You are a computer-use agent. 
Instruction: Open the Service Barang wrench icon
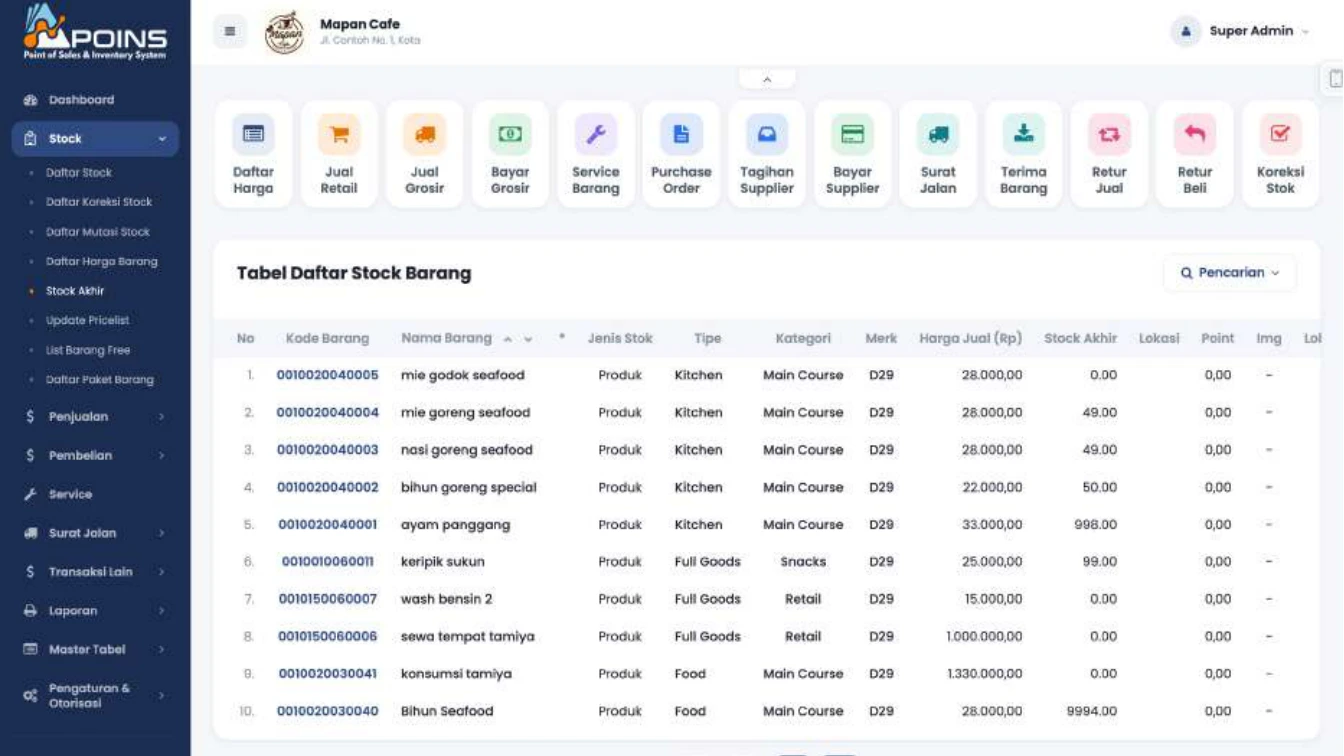coord(596,134)
